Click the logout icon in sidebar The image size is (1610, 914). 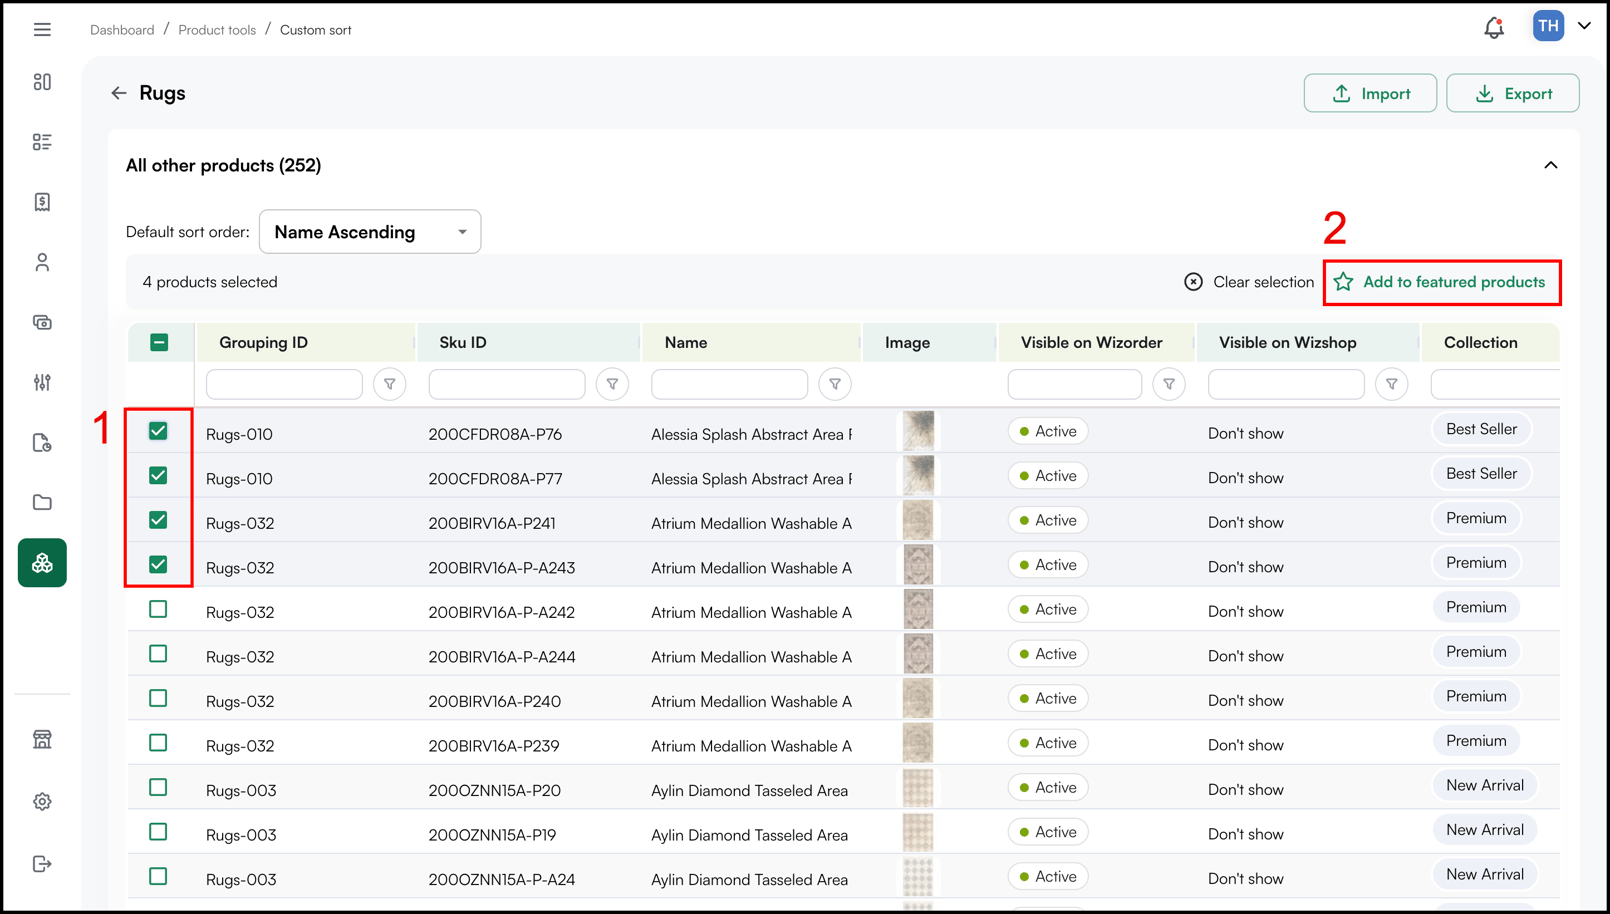point(42,864)
